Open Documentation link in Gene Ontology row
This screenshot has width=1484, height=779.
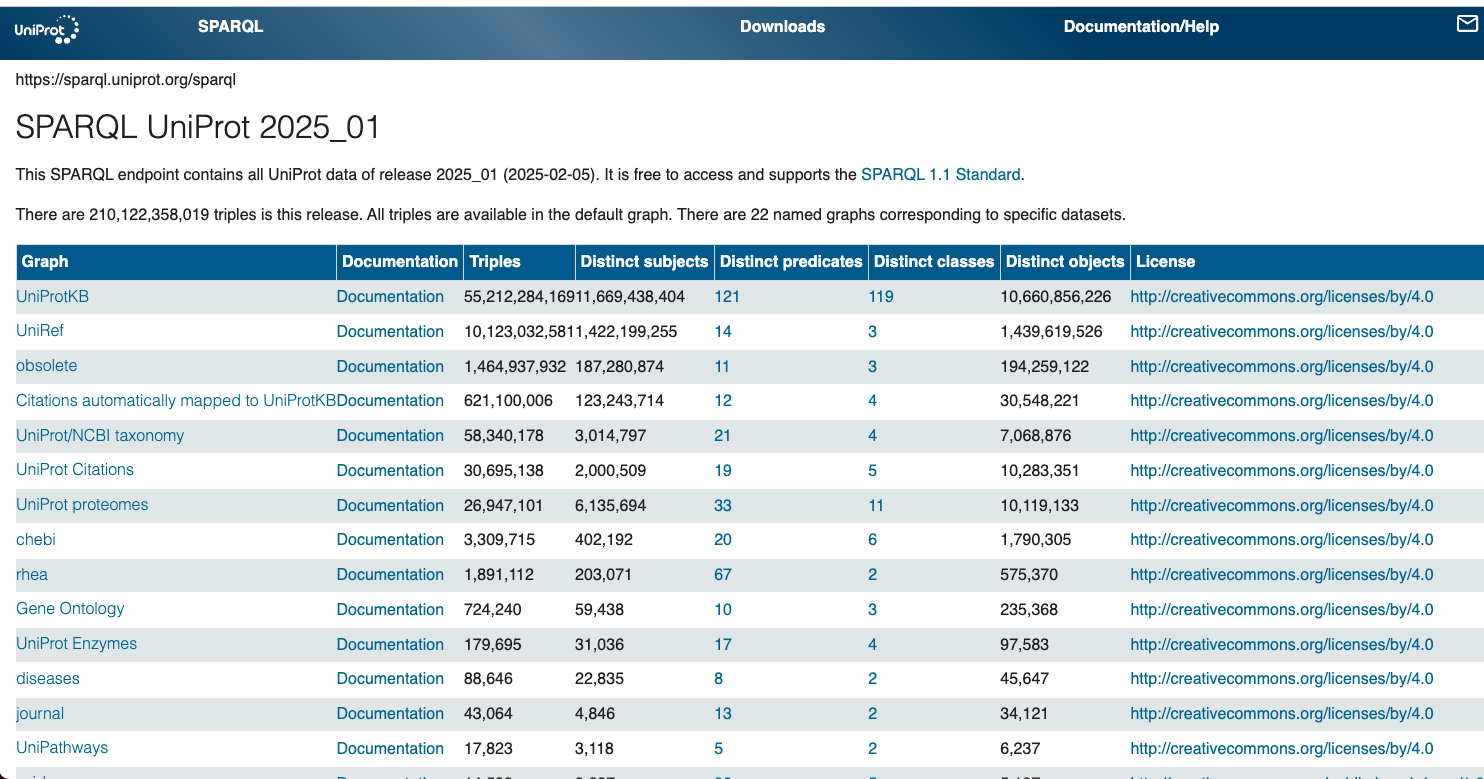tap(390, 609)
